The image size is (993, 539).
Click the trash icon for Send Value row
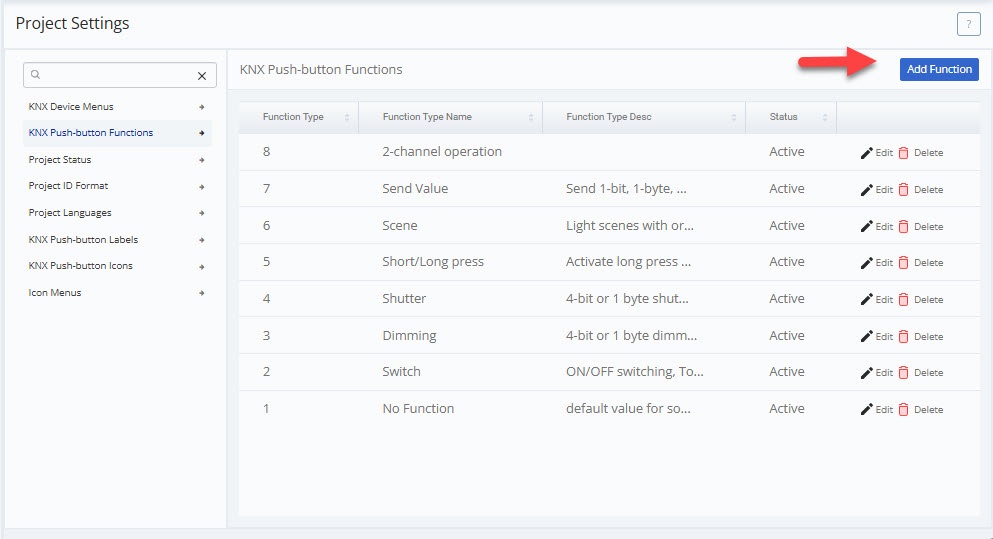[904, 189]
